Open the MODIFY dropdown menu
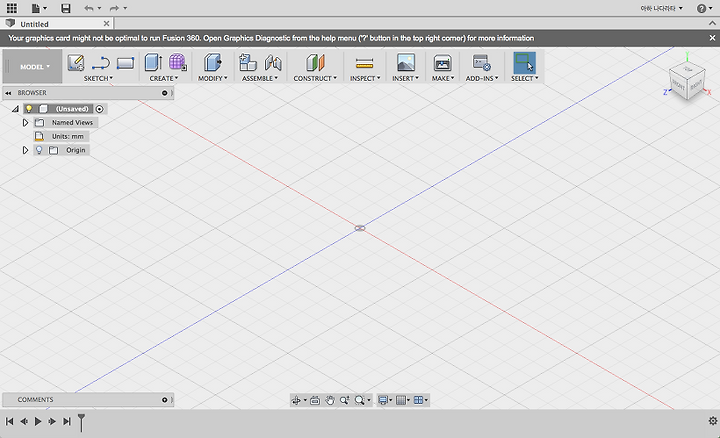The image size is (720, 438). pos(213,79)
